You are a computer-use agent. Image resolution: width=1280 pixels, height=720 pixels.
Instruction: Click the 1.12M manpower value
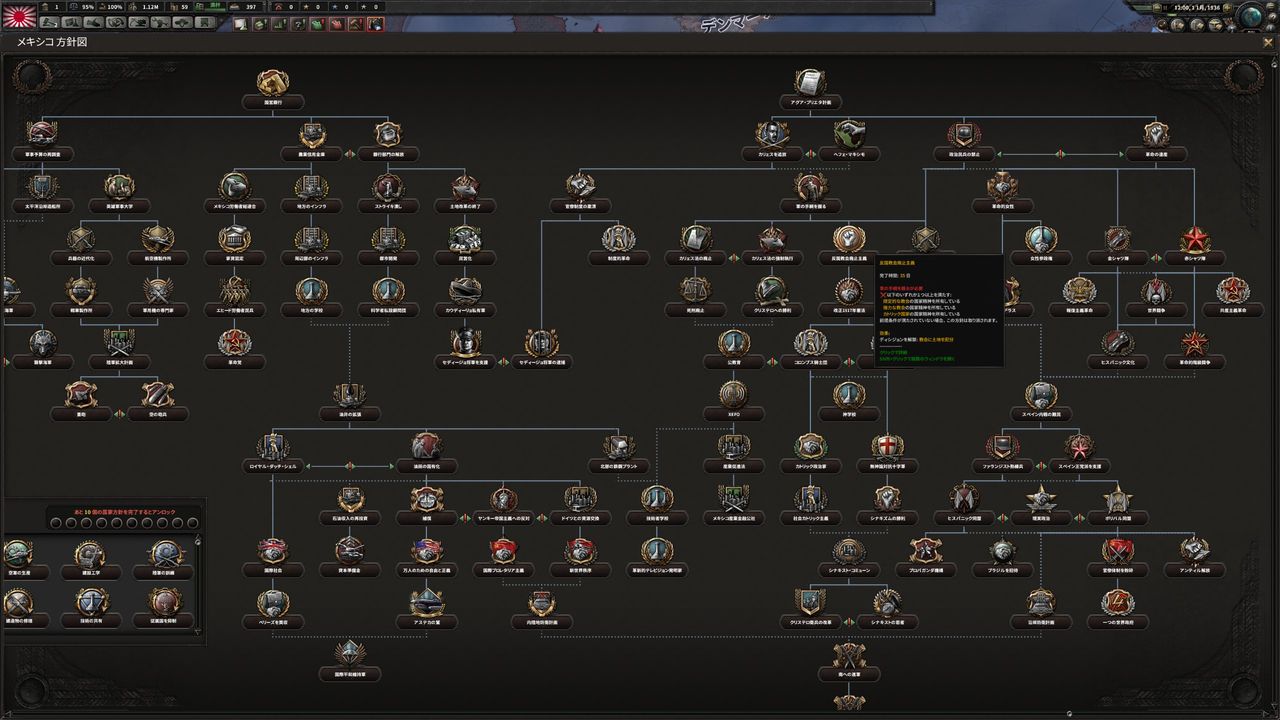[150, 7]
